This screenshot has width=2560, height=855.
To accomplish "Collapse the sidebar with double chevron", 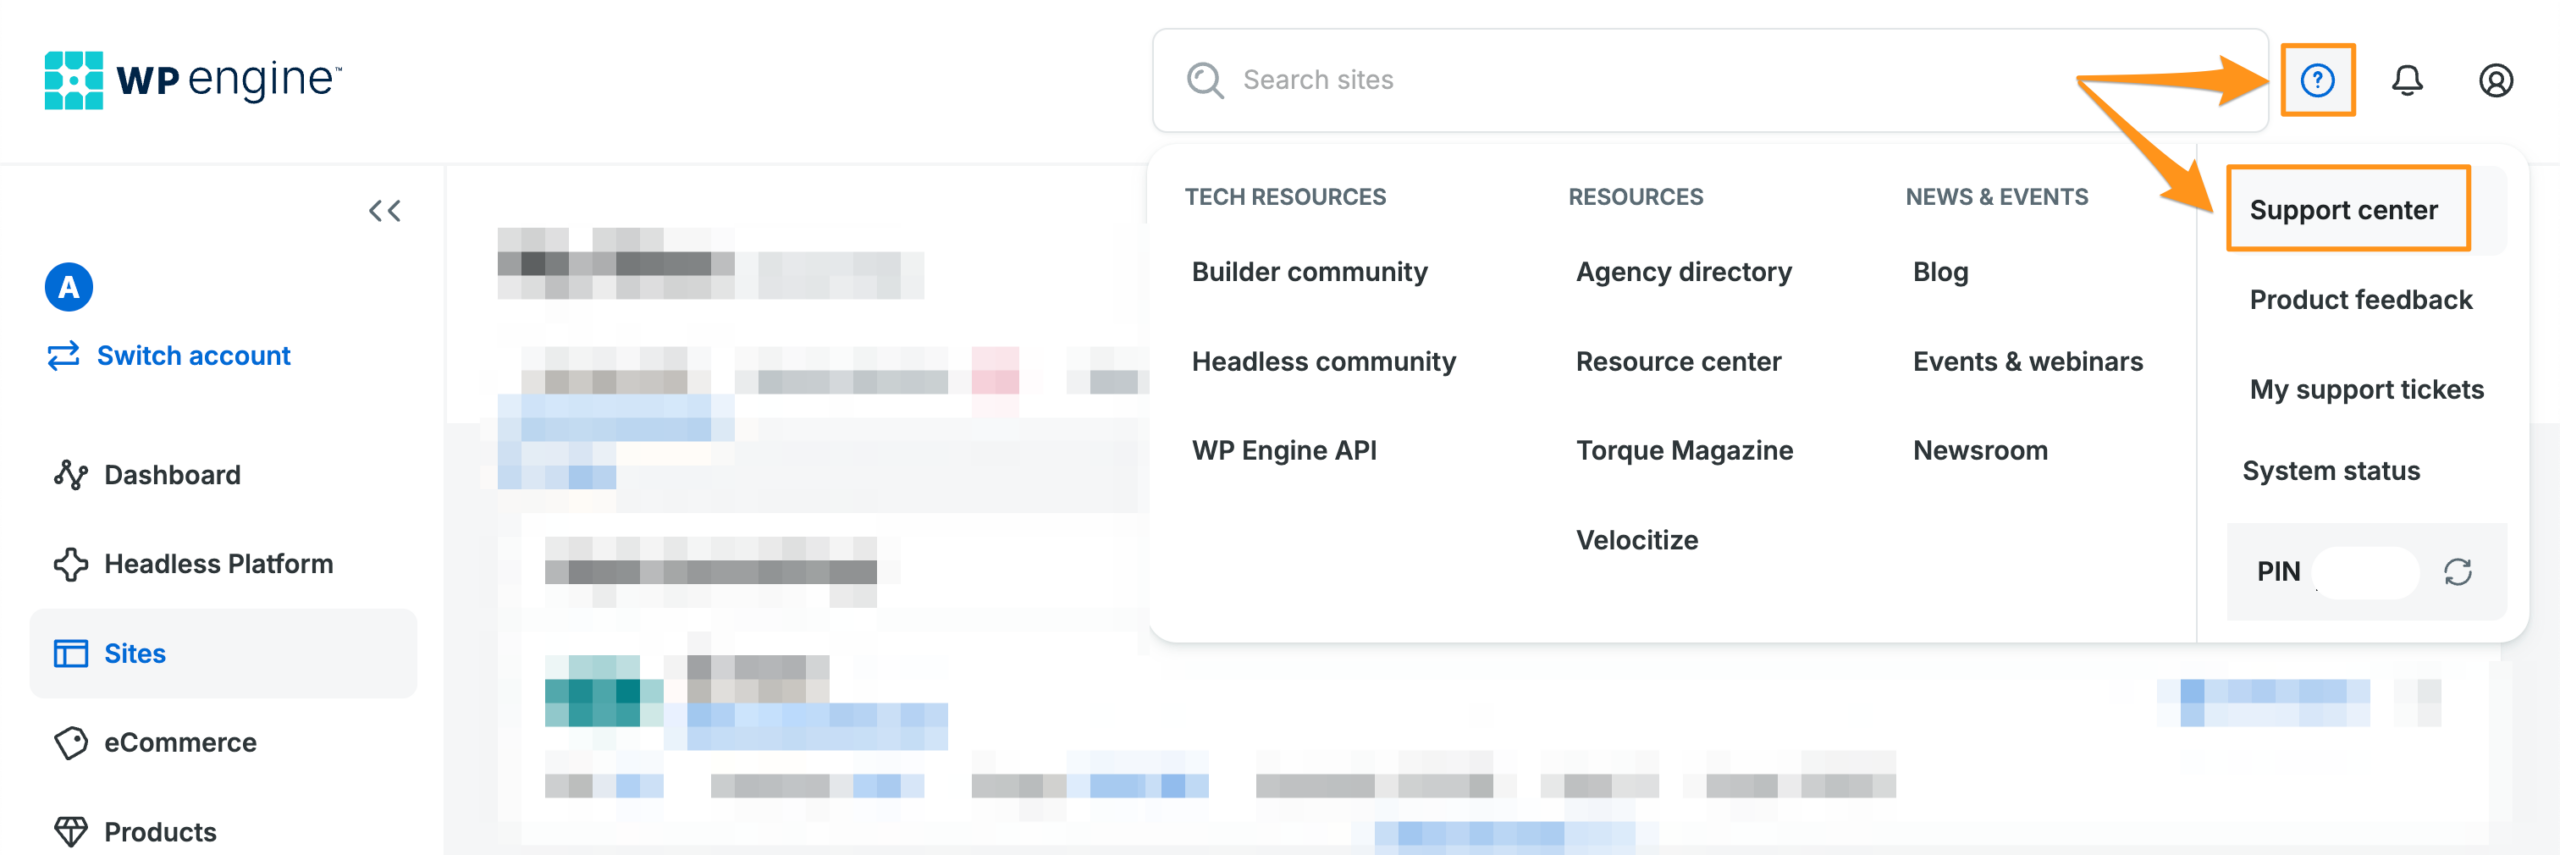I will 385,211.
